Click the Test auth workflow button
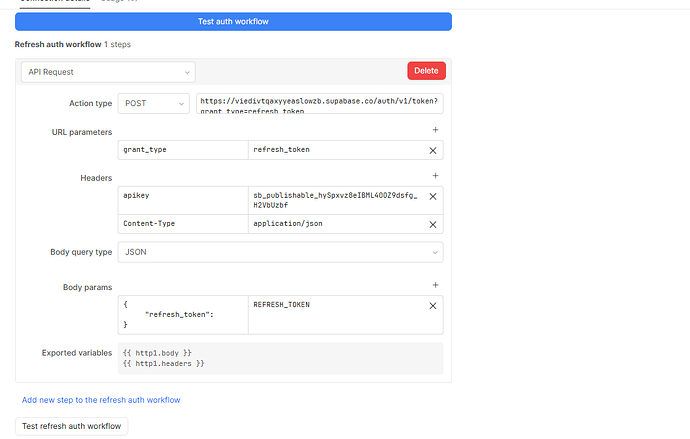Screen dimensions: 690x439 (233, 21)
